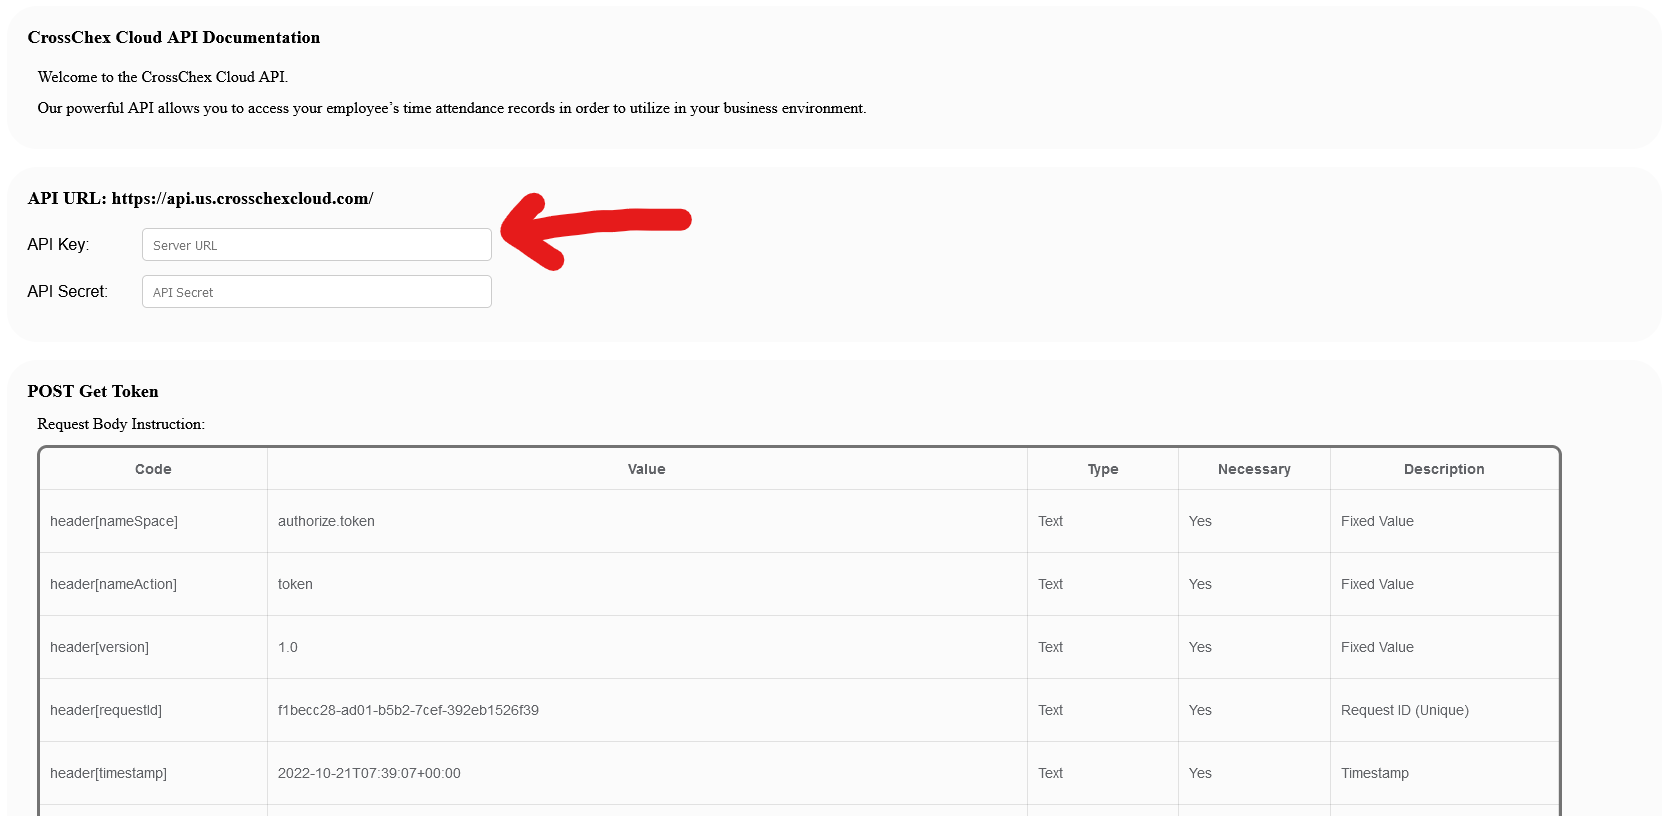Image resolution: width=1676 pixels, height=816 pixels.
Task: Click the 'Necessary' column header
Action: pos(1254,469)
